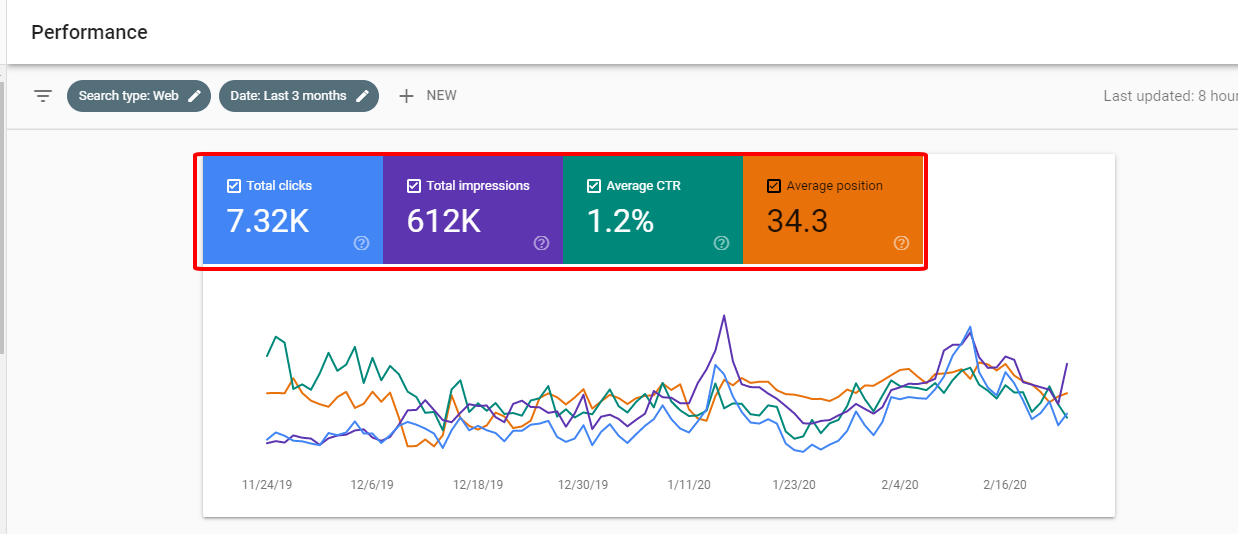Click the 12/18/19 date axis label
1238x534 pixels.
478,484
